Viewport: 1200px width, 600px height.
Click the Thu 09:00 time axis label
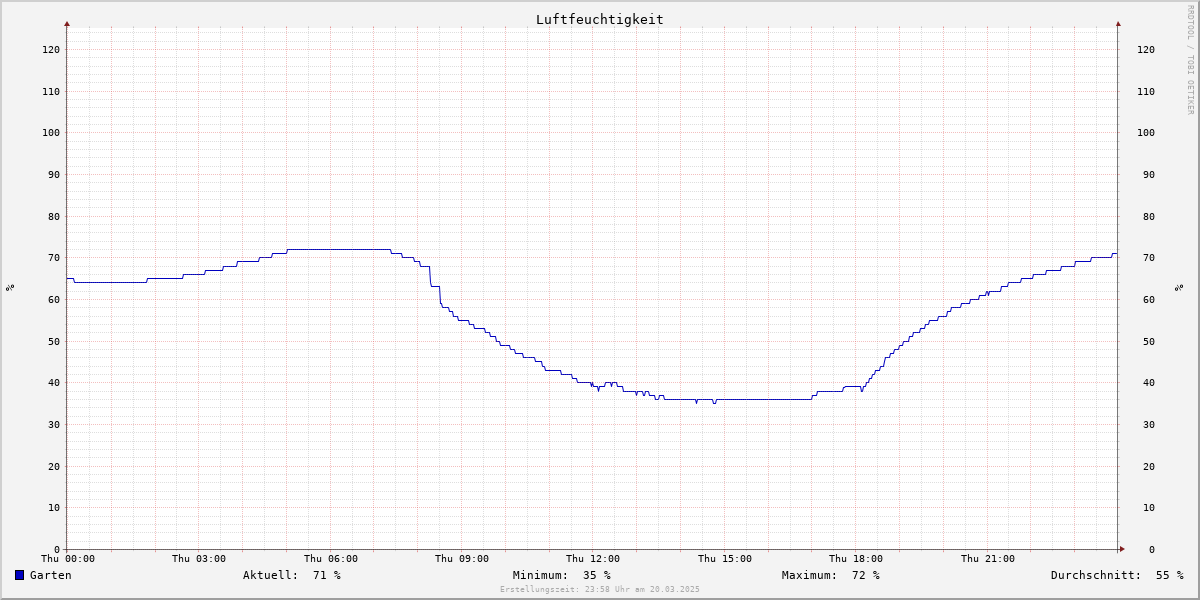(462, 559)
